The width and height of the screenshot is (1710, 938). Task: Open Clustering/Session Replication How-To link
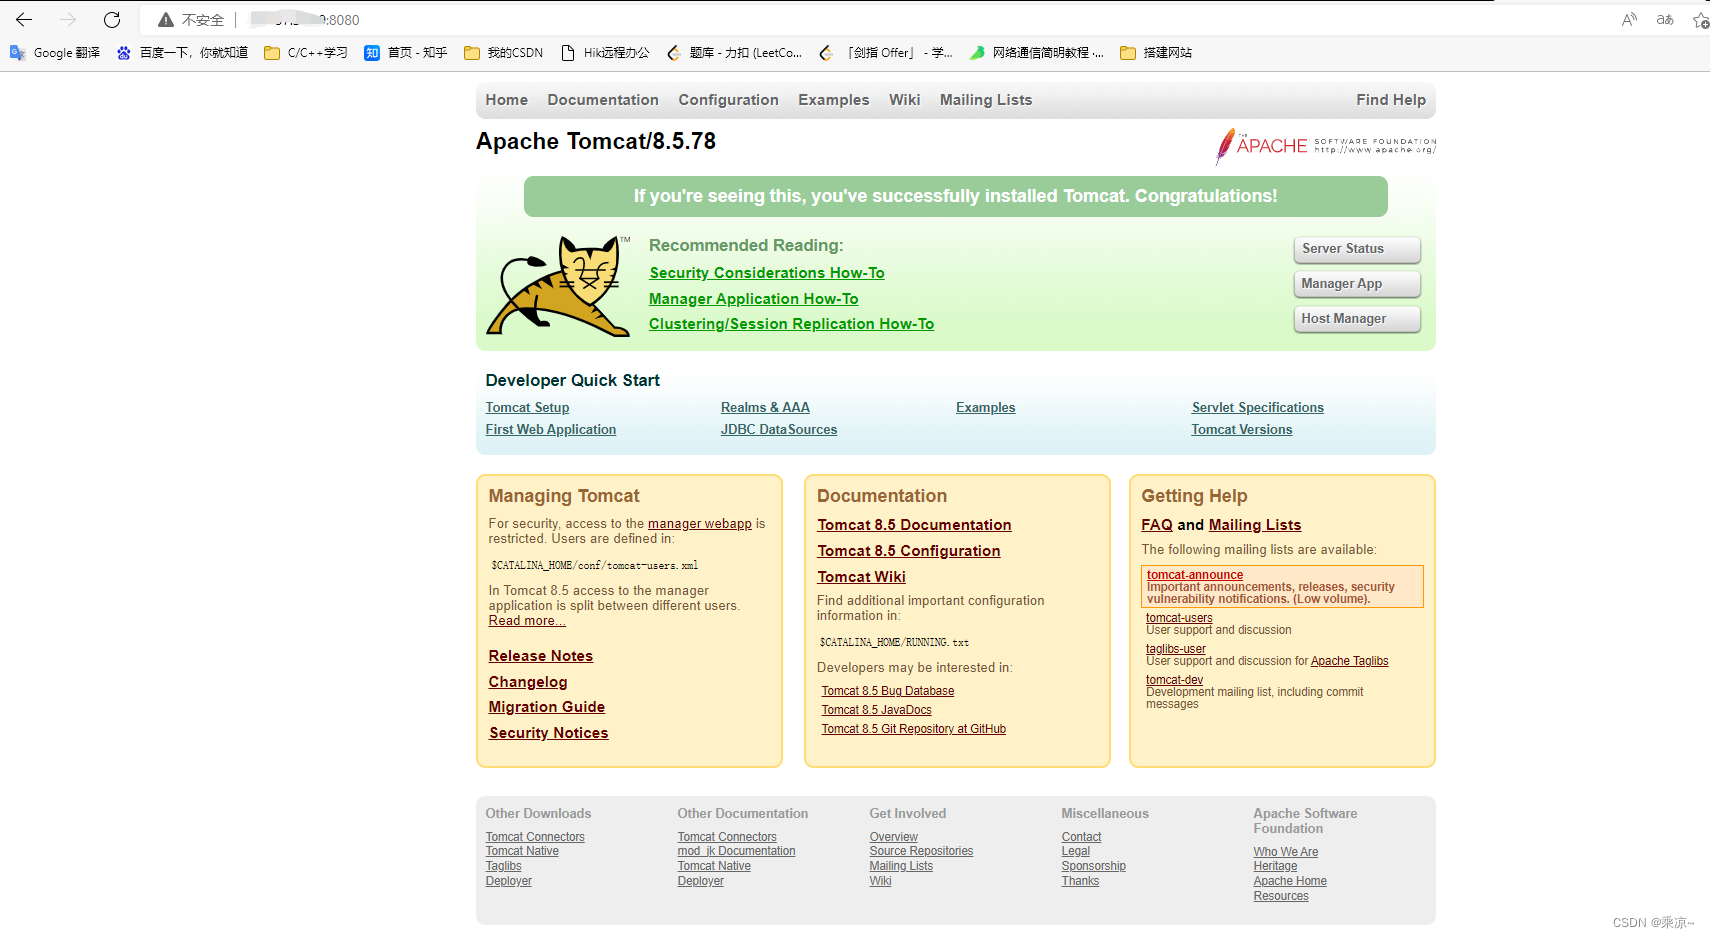point(791,324)
